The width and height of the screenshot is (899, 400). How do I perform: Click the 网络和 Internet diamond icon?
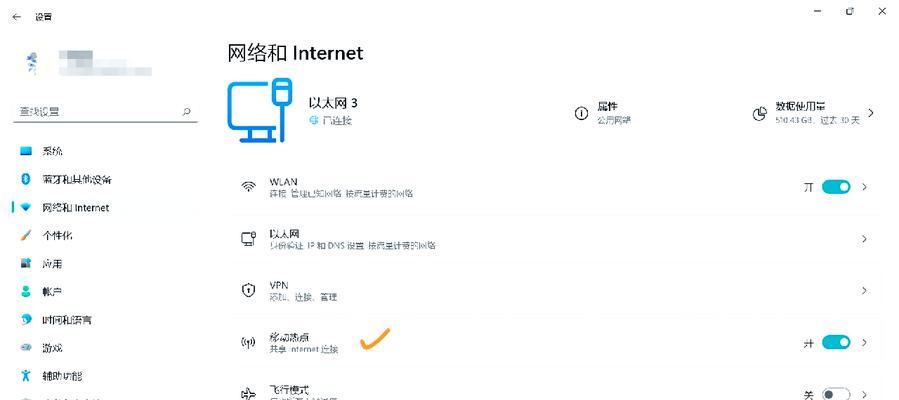26,207
